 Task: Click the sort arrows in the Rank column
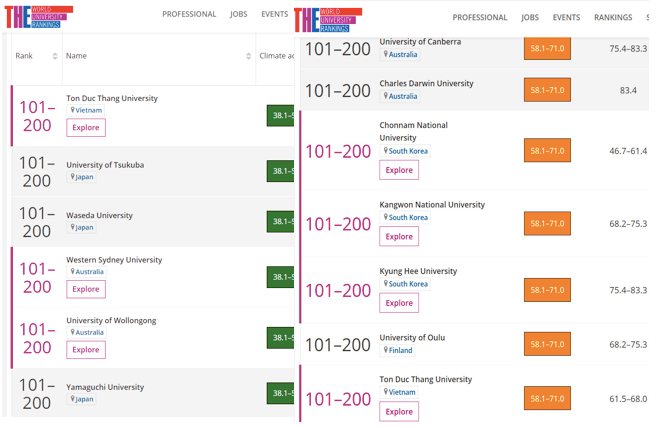(55, 56)
